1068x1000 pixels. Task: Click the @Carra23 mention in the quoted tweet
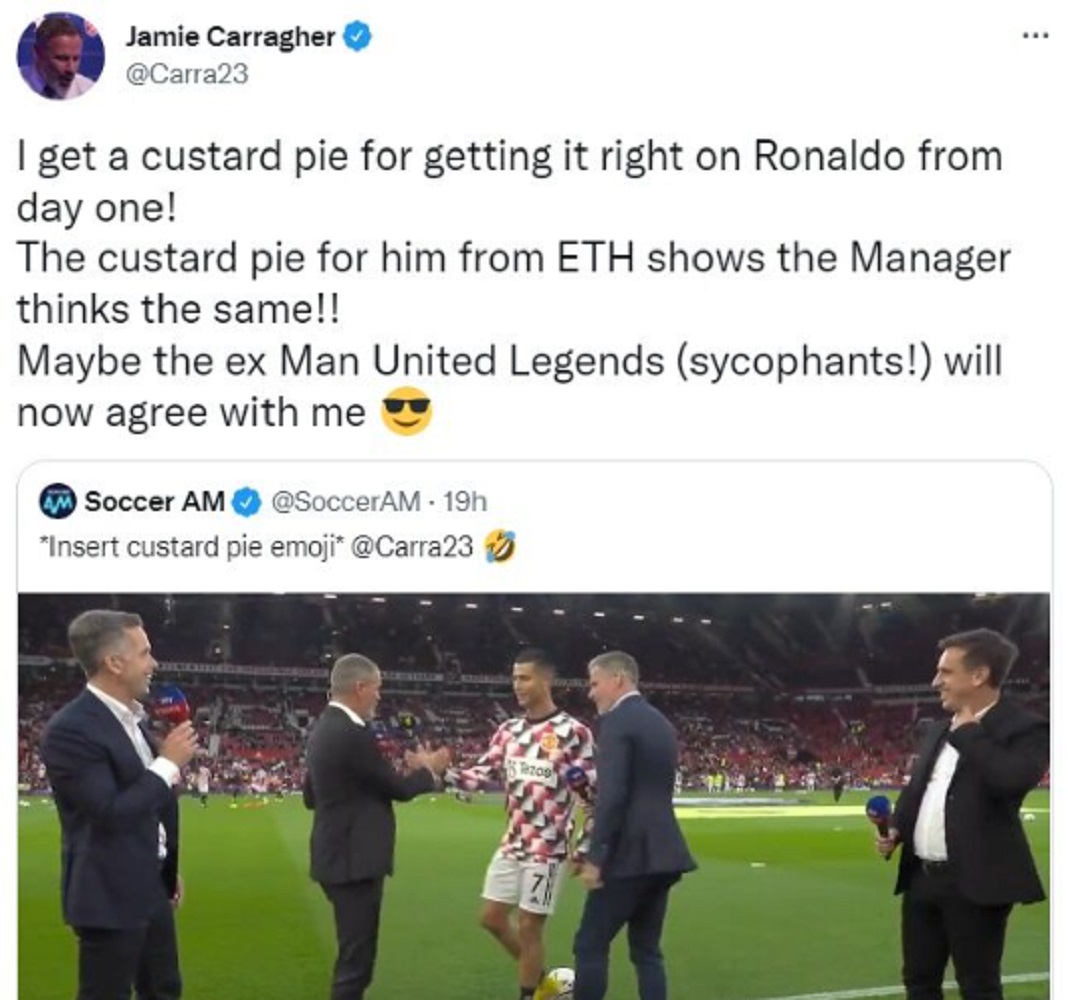pyautogui.click(x=411, y=546)
